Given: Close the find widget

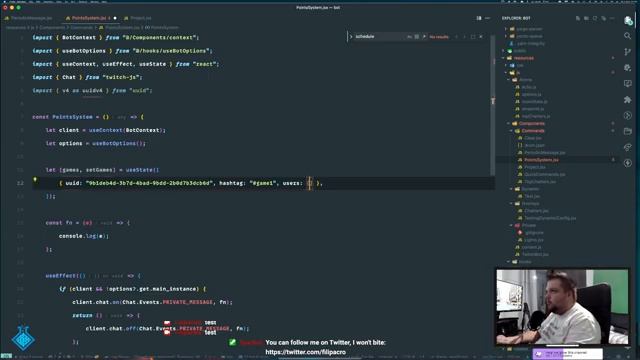Looking at the screenshot, I should coord(481,37).
